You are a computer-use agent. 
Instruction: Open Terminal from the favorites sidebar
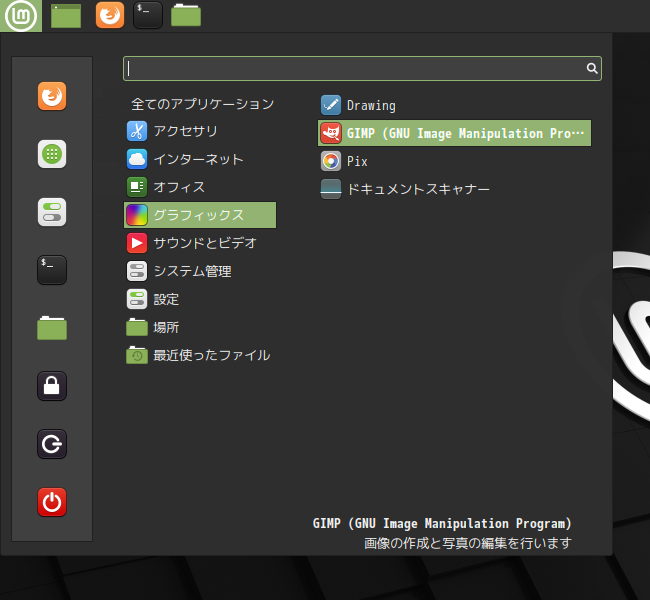click(x=52, y=270)
